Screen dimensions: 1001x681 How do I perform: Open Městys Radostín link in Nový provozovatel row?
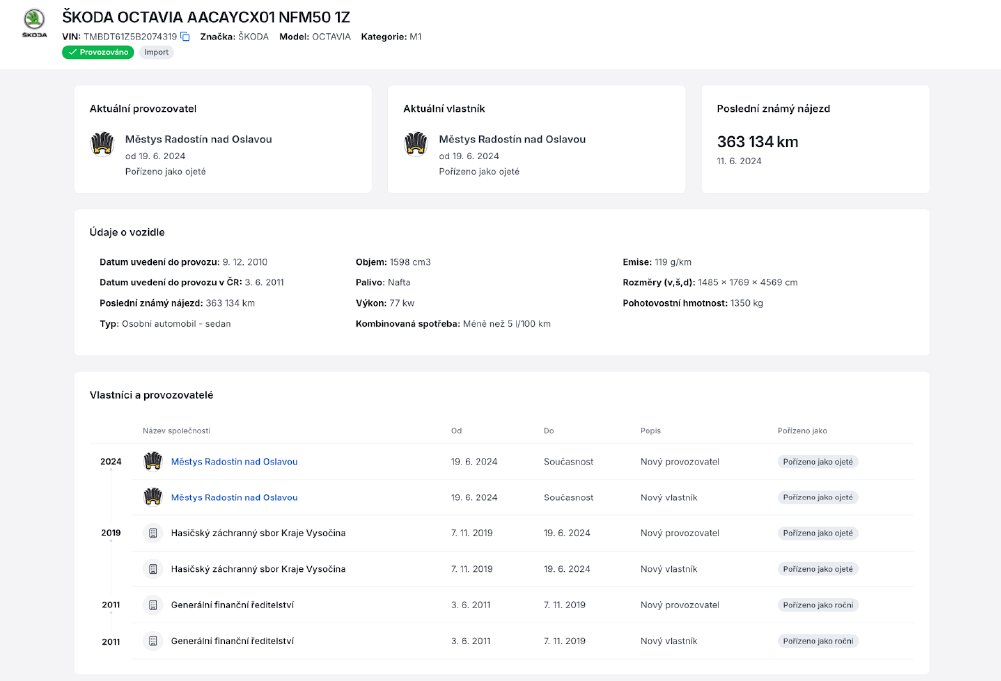tap(234, 462)
